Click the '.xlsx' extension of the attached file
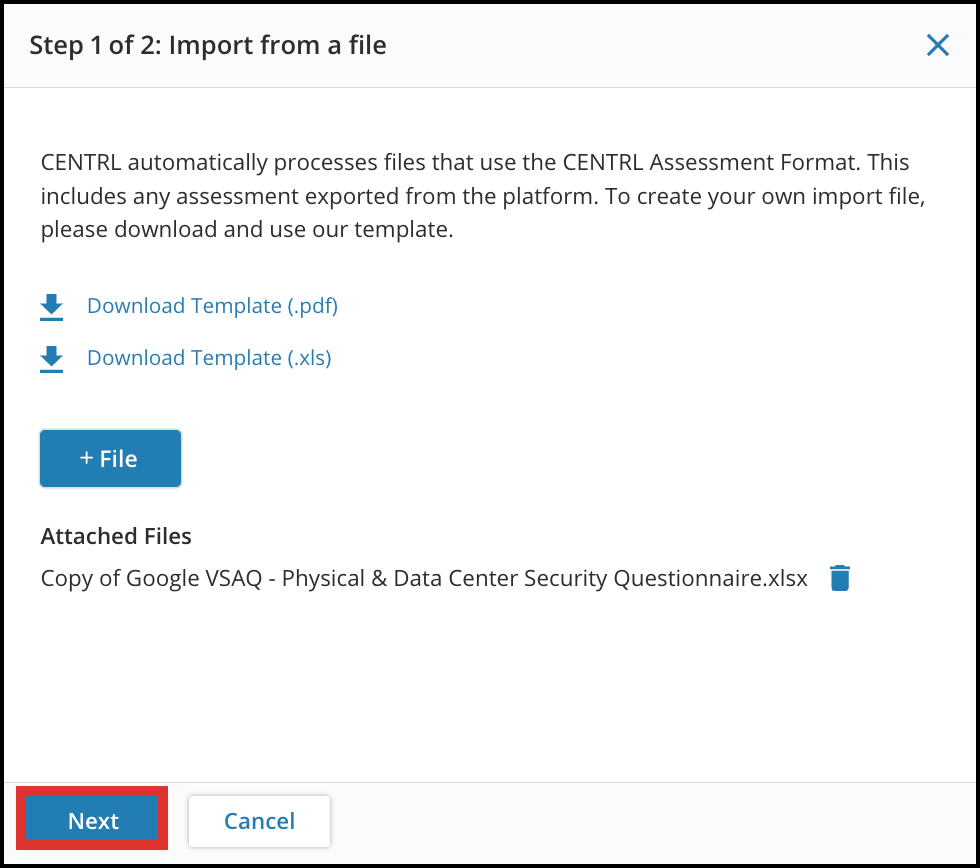The width and height of the screenshot is (980, 868). point(786,578)
